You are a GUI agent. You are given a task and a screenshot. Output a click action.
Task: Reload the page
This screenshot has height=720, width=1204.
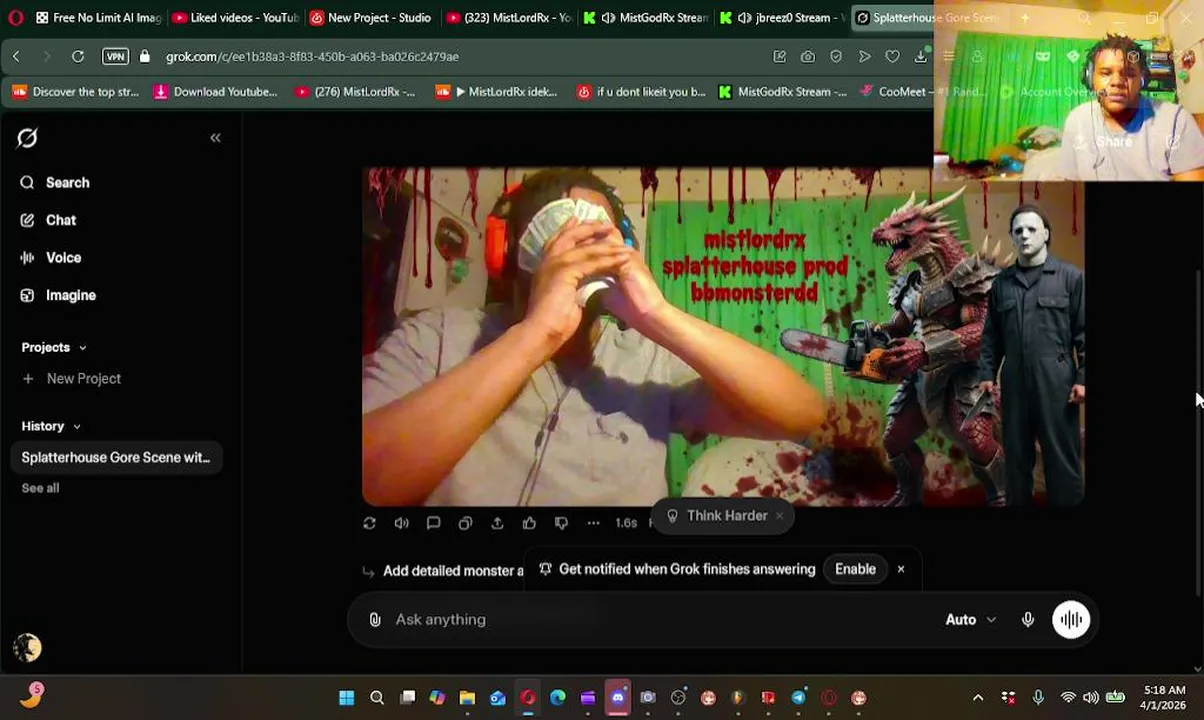point(77,57)
